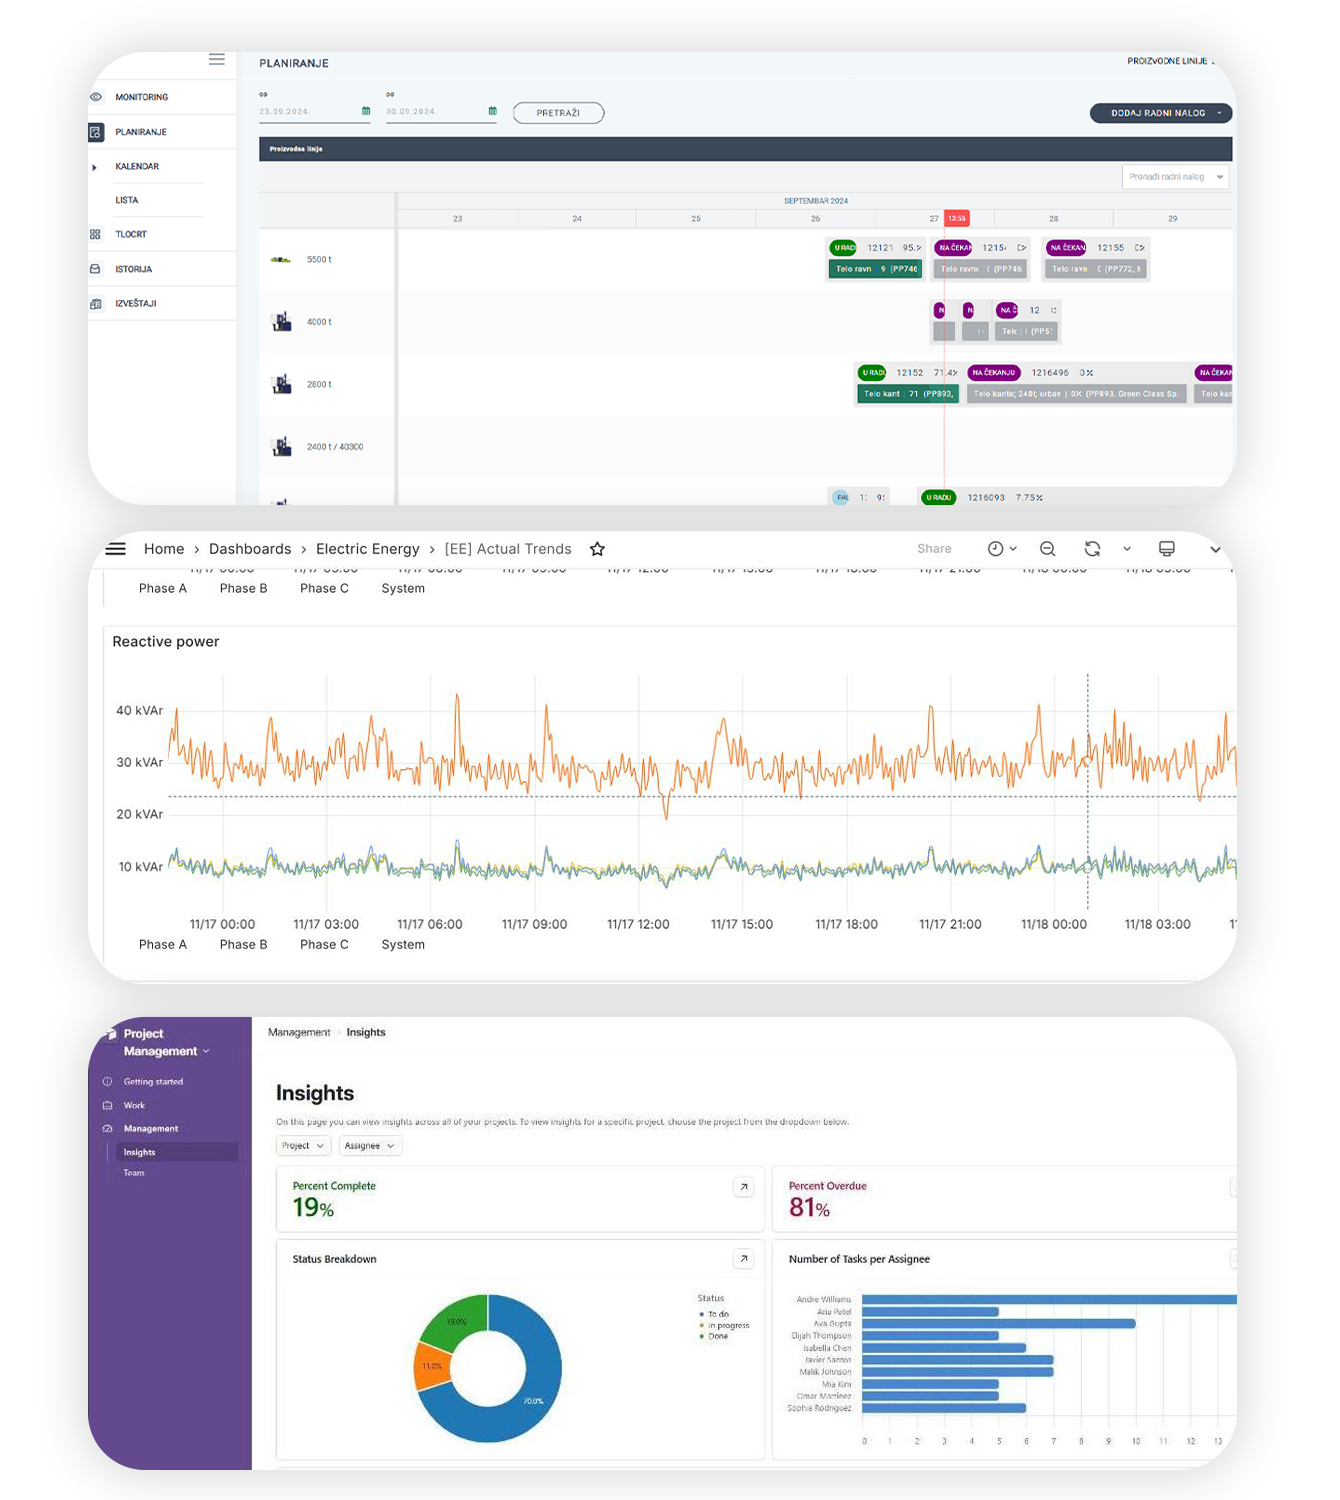Open the 'Pronađi radni nalog' dropdown
1340x1500 pixels.
coord(1175,177)
